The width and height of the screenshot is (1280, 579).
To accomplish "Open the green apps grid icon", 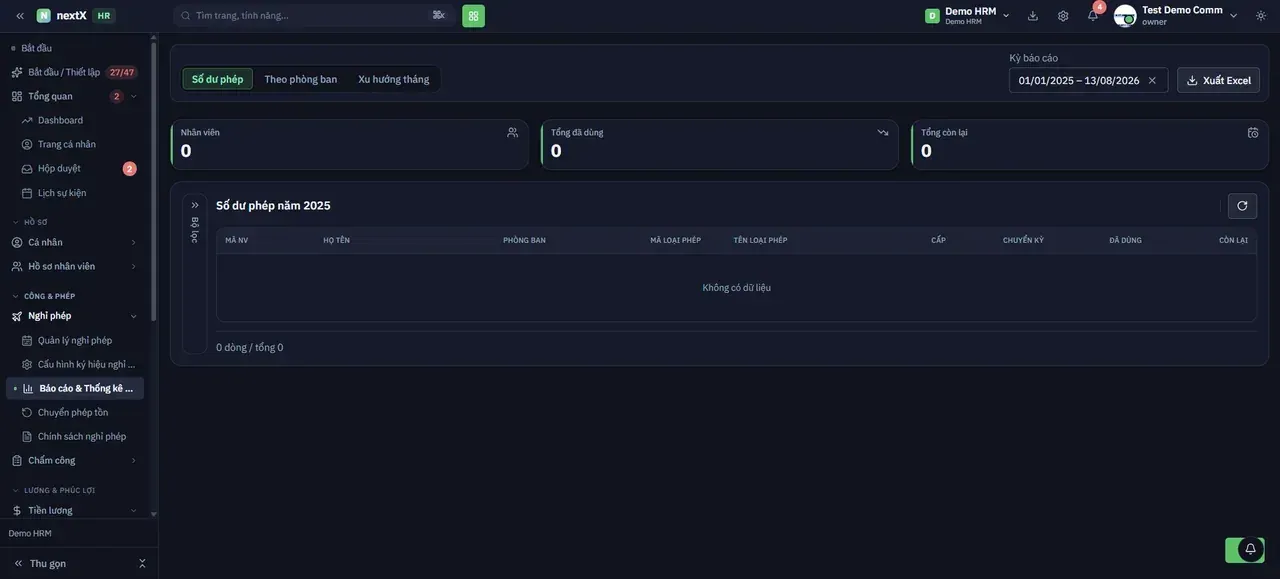I will pyautogui.click(x=473, y=16).
